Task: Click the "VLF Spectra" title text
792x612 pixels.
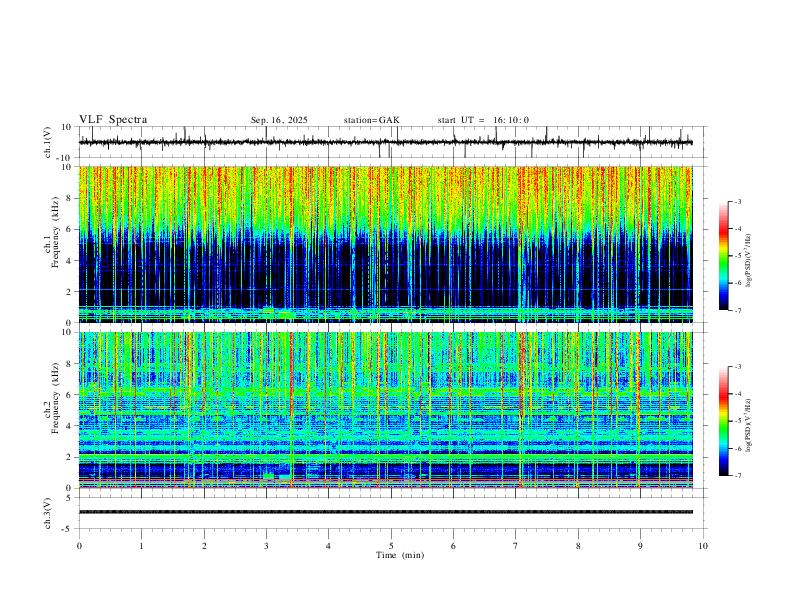Action: [113, 120]
